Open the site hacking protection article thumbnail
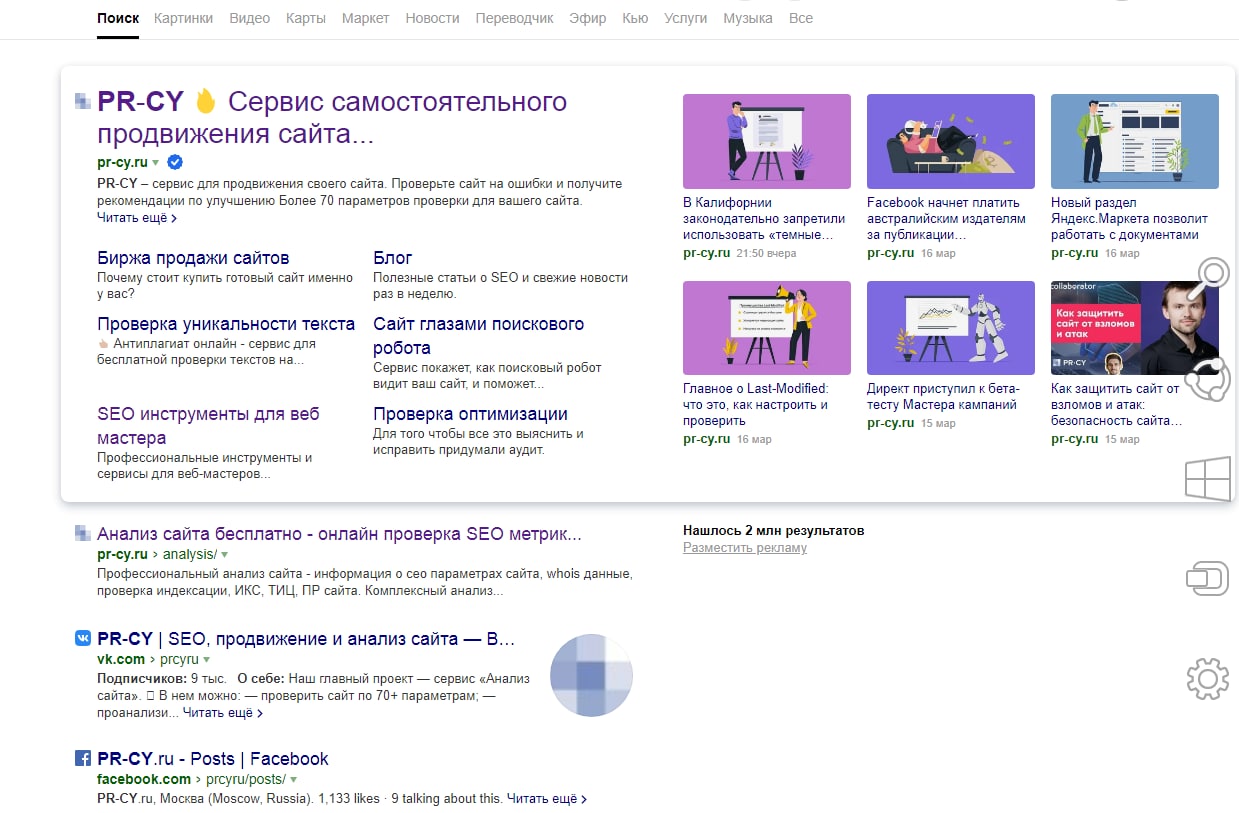This screenshot has width=1239, height=813. pyautogui.click(x=1135, y=328)
